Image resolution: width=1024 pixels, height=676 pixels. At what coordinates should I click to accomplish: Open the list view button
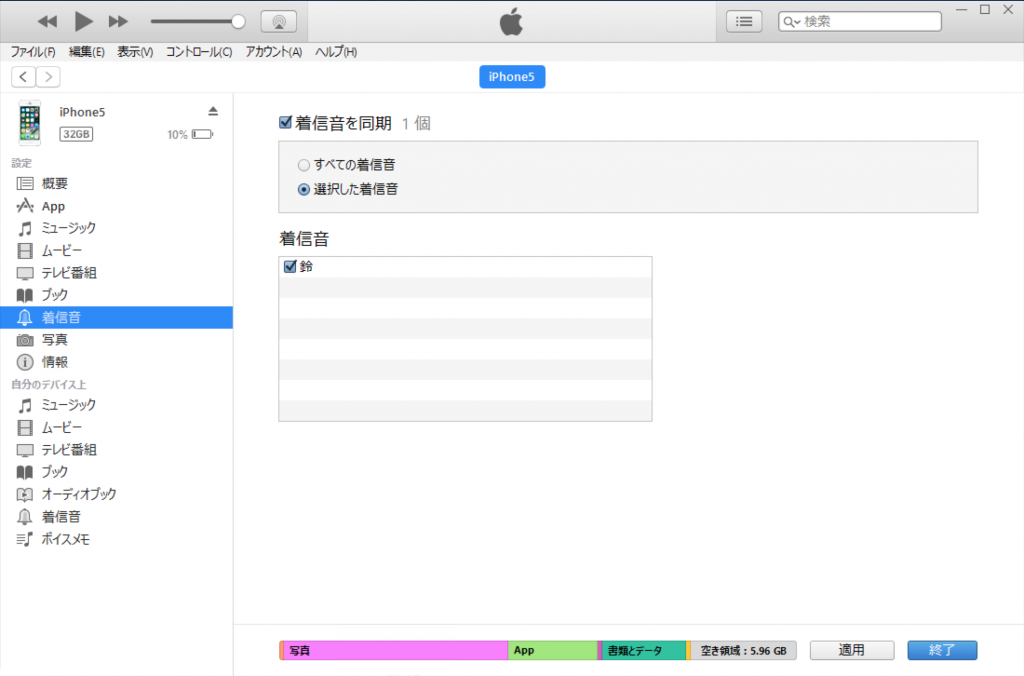pyautogui.click(x=744, y=22)
